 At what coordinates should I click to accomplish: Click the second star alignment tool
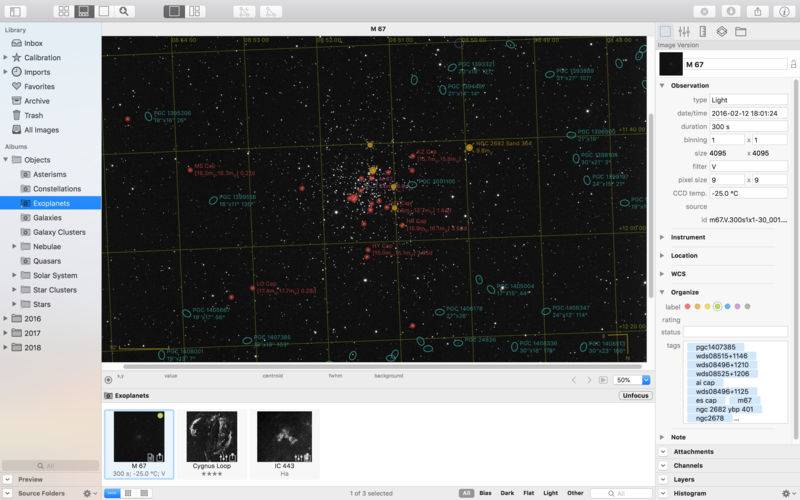271,11
